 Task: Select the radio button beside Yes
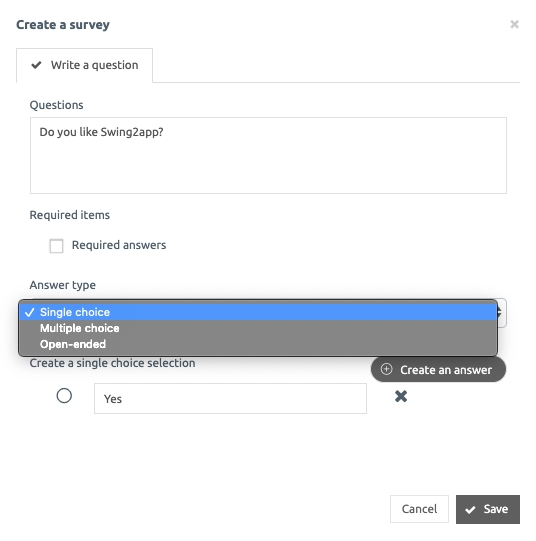(x=64, y=396)
